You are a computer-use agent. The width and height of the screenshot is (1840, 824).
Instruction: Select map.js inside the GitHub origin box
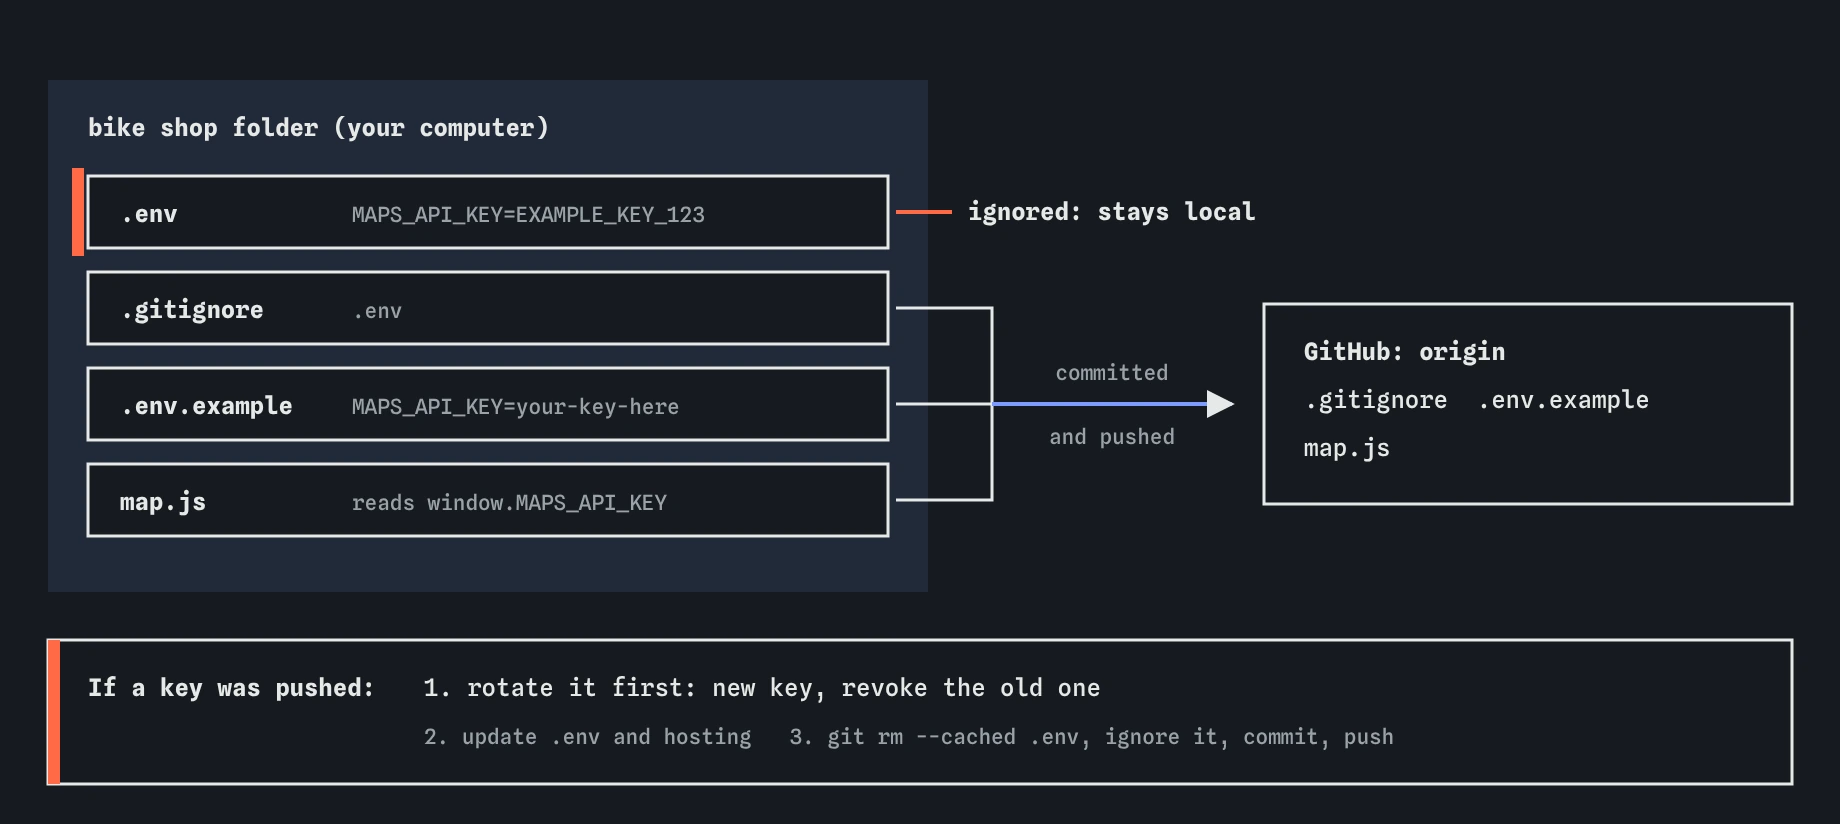coord(1347,449)
